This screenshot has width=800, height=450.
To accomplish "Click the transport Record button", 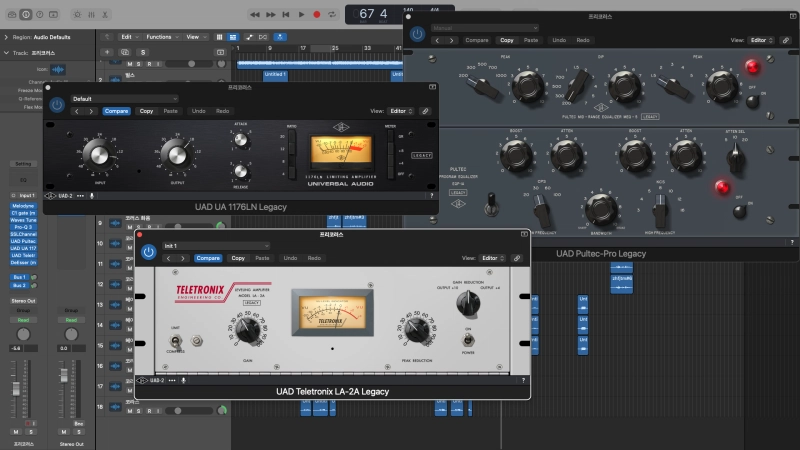I will tap(317, 14).
